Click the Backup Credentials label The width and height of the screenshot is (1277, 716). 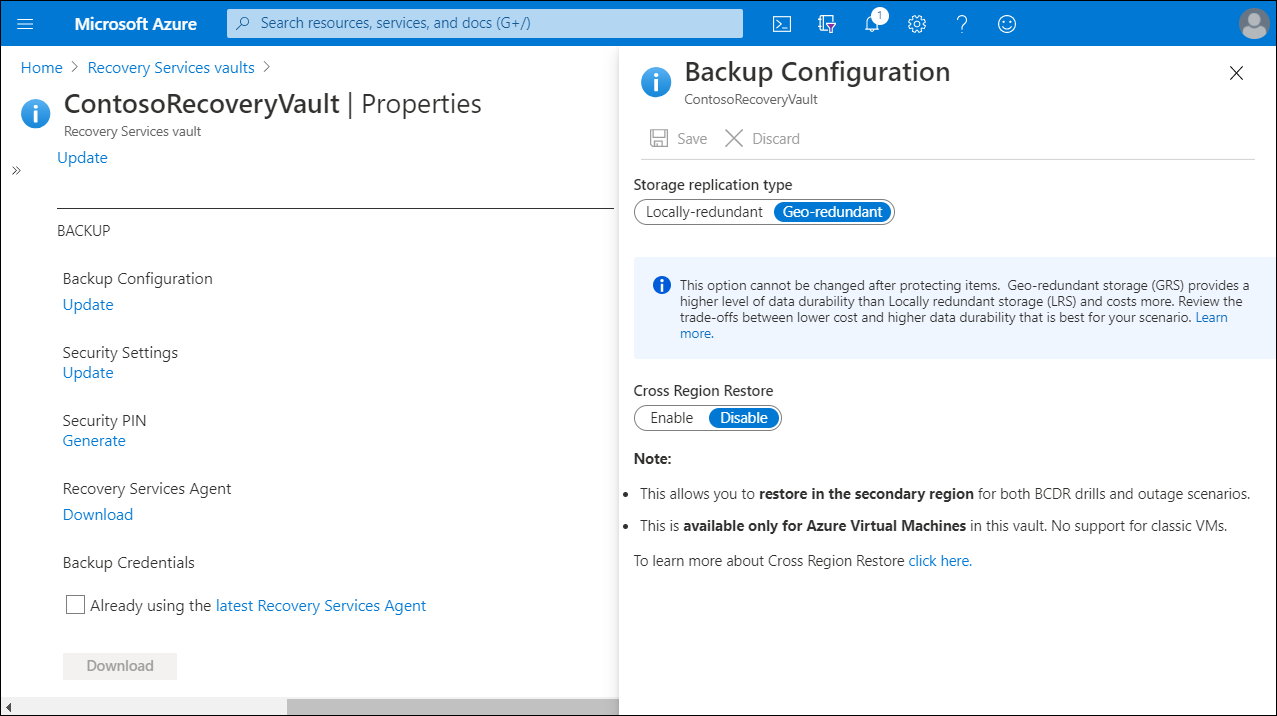[x=128, y=563]
